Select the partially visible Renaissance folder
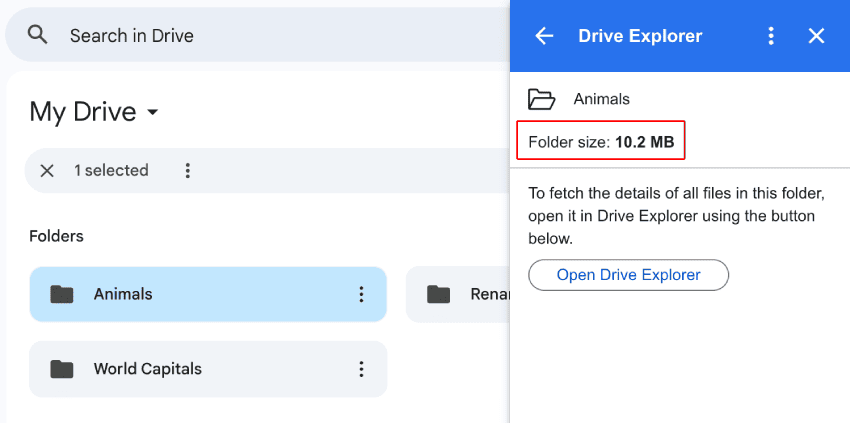The image size is (850, 423). [x=458, y=294]
